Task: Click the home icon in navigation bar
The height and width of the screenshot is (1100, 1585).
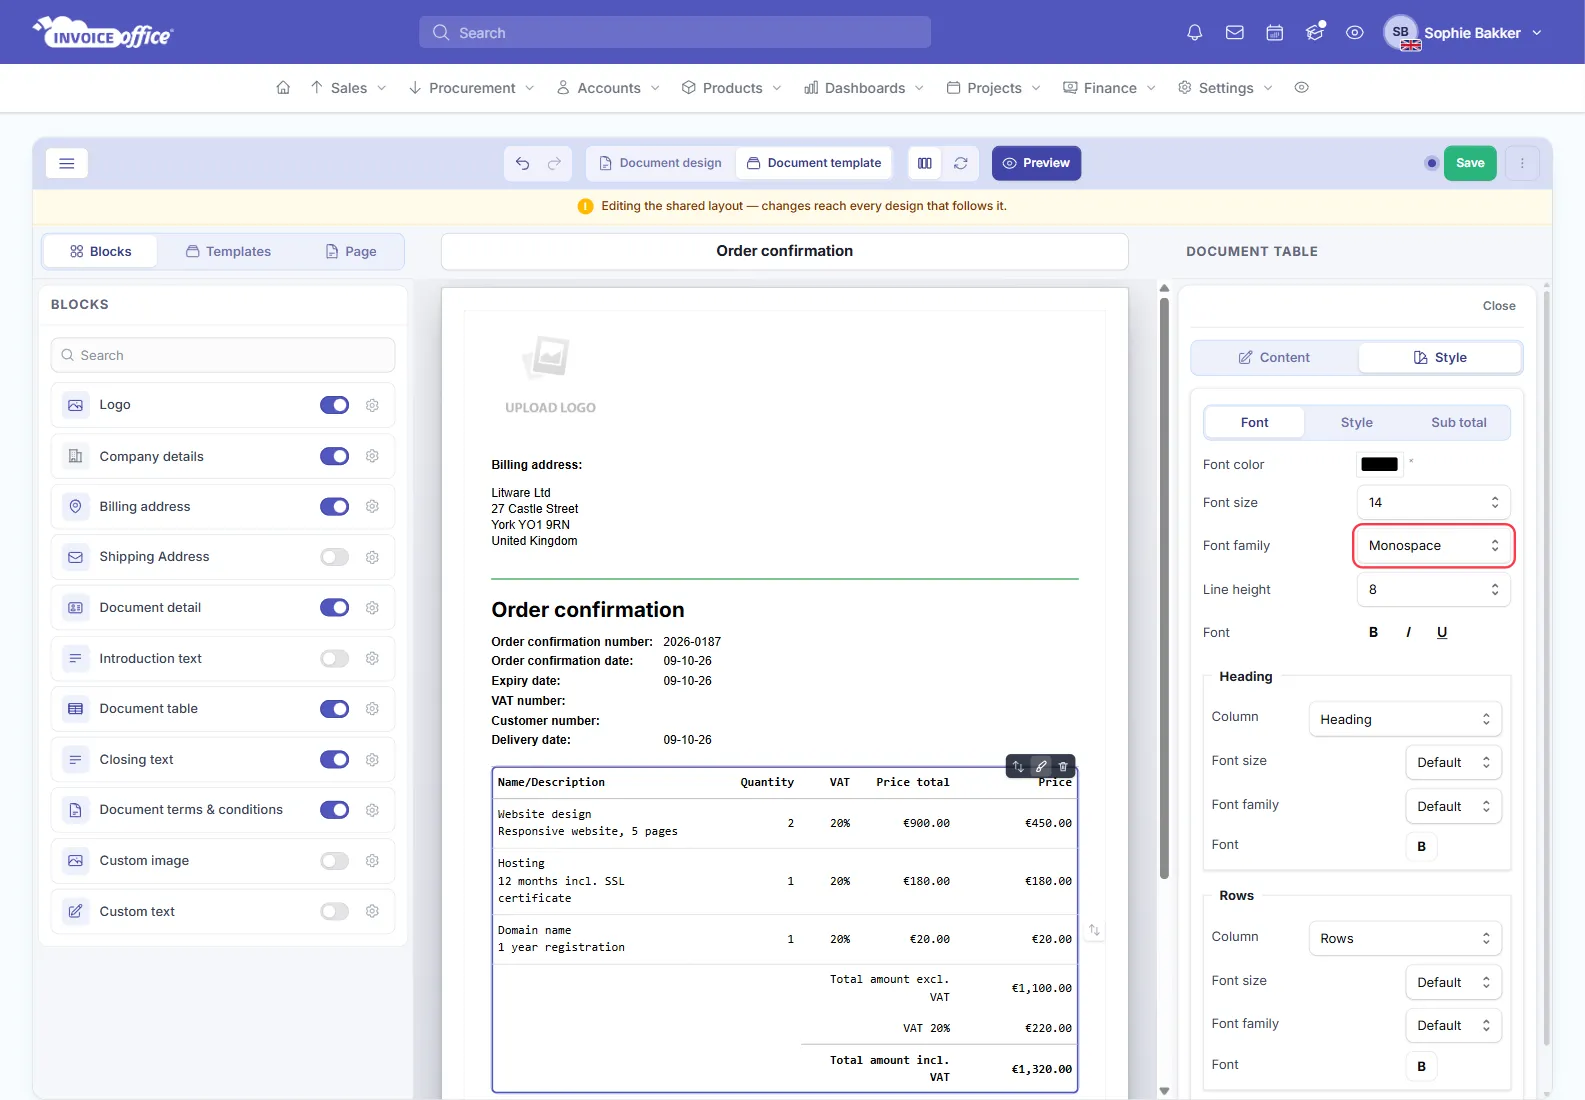Action: [x=283, y=88]
